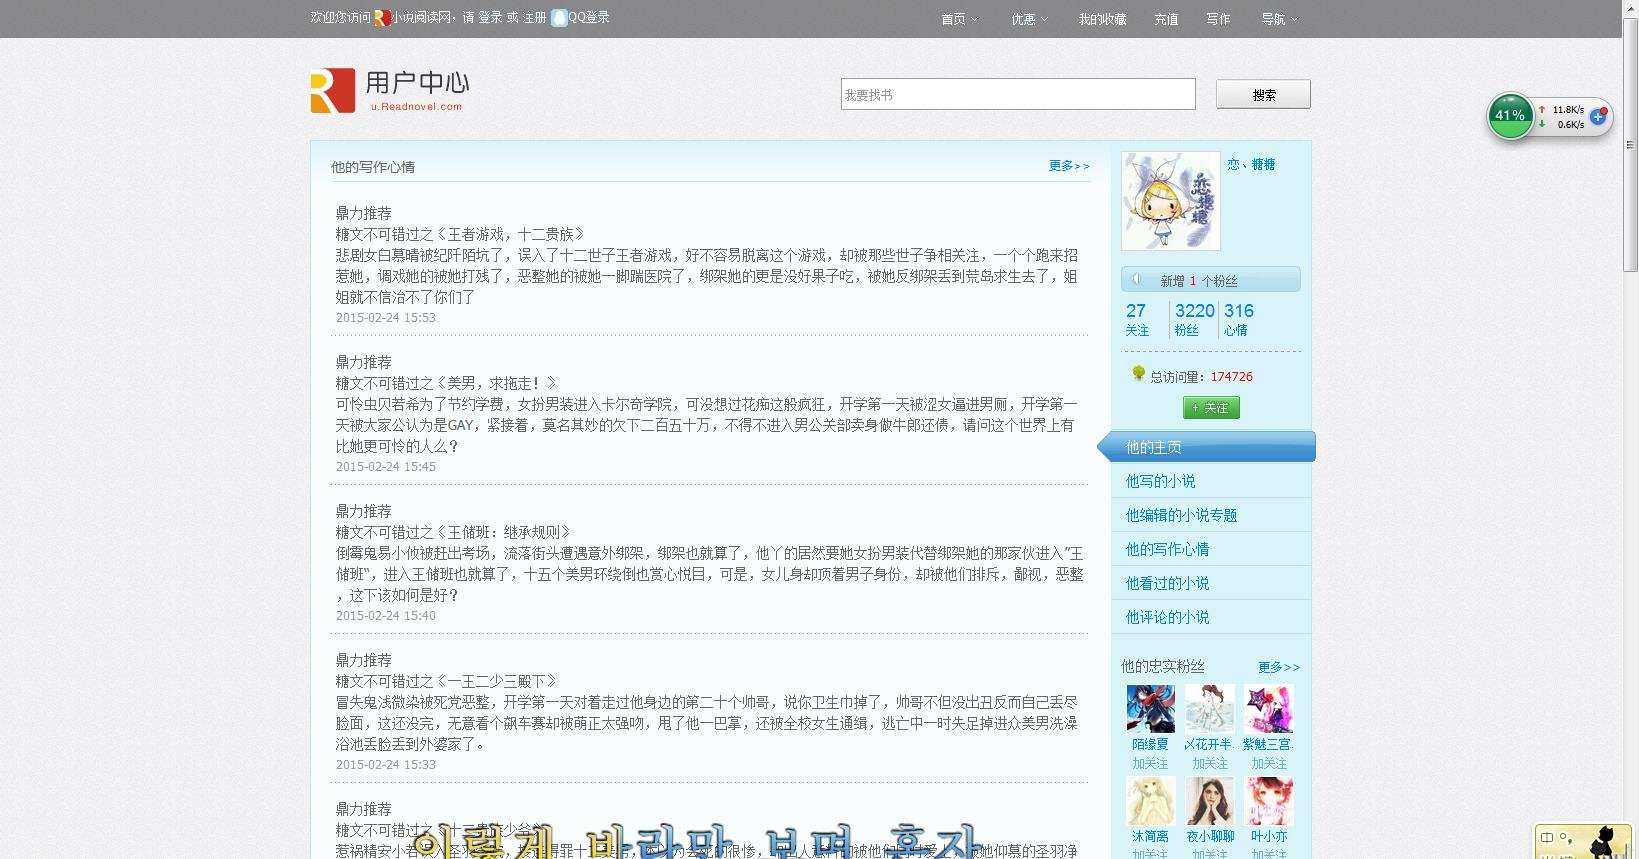The image size is (1639, 859).
Task: Click the 他的写作心情 section heading
Action: (x=373, y=167)
